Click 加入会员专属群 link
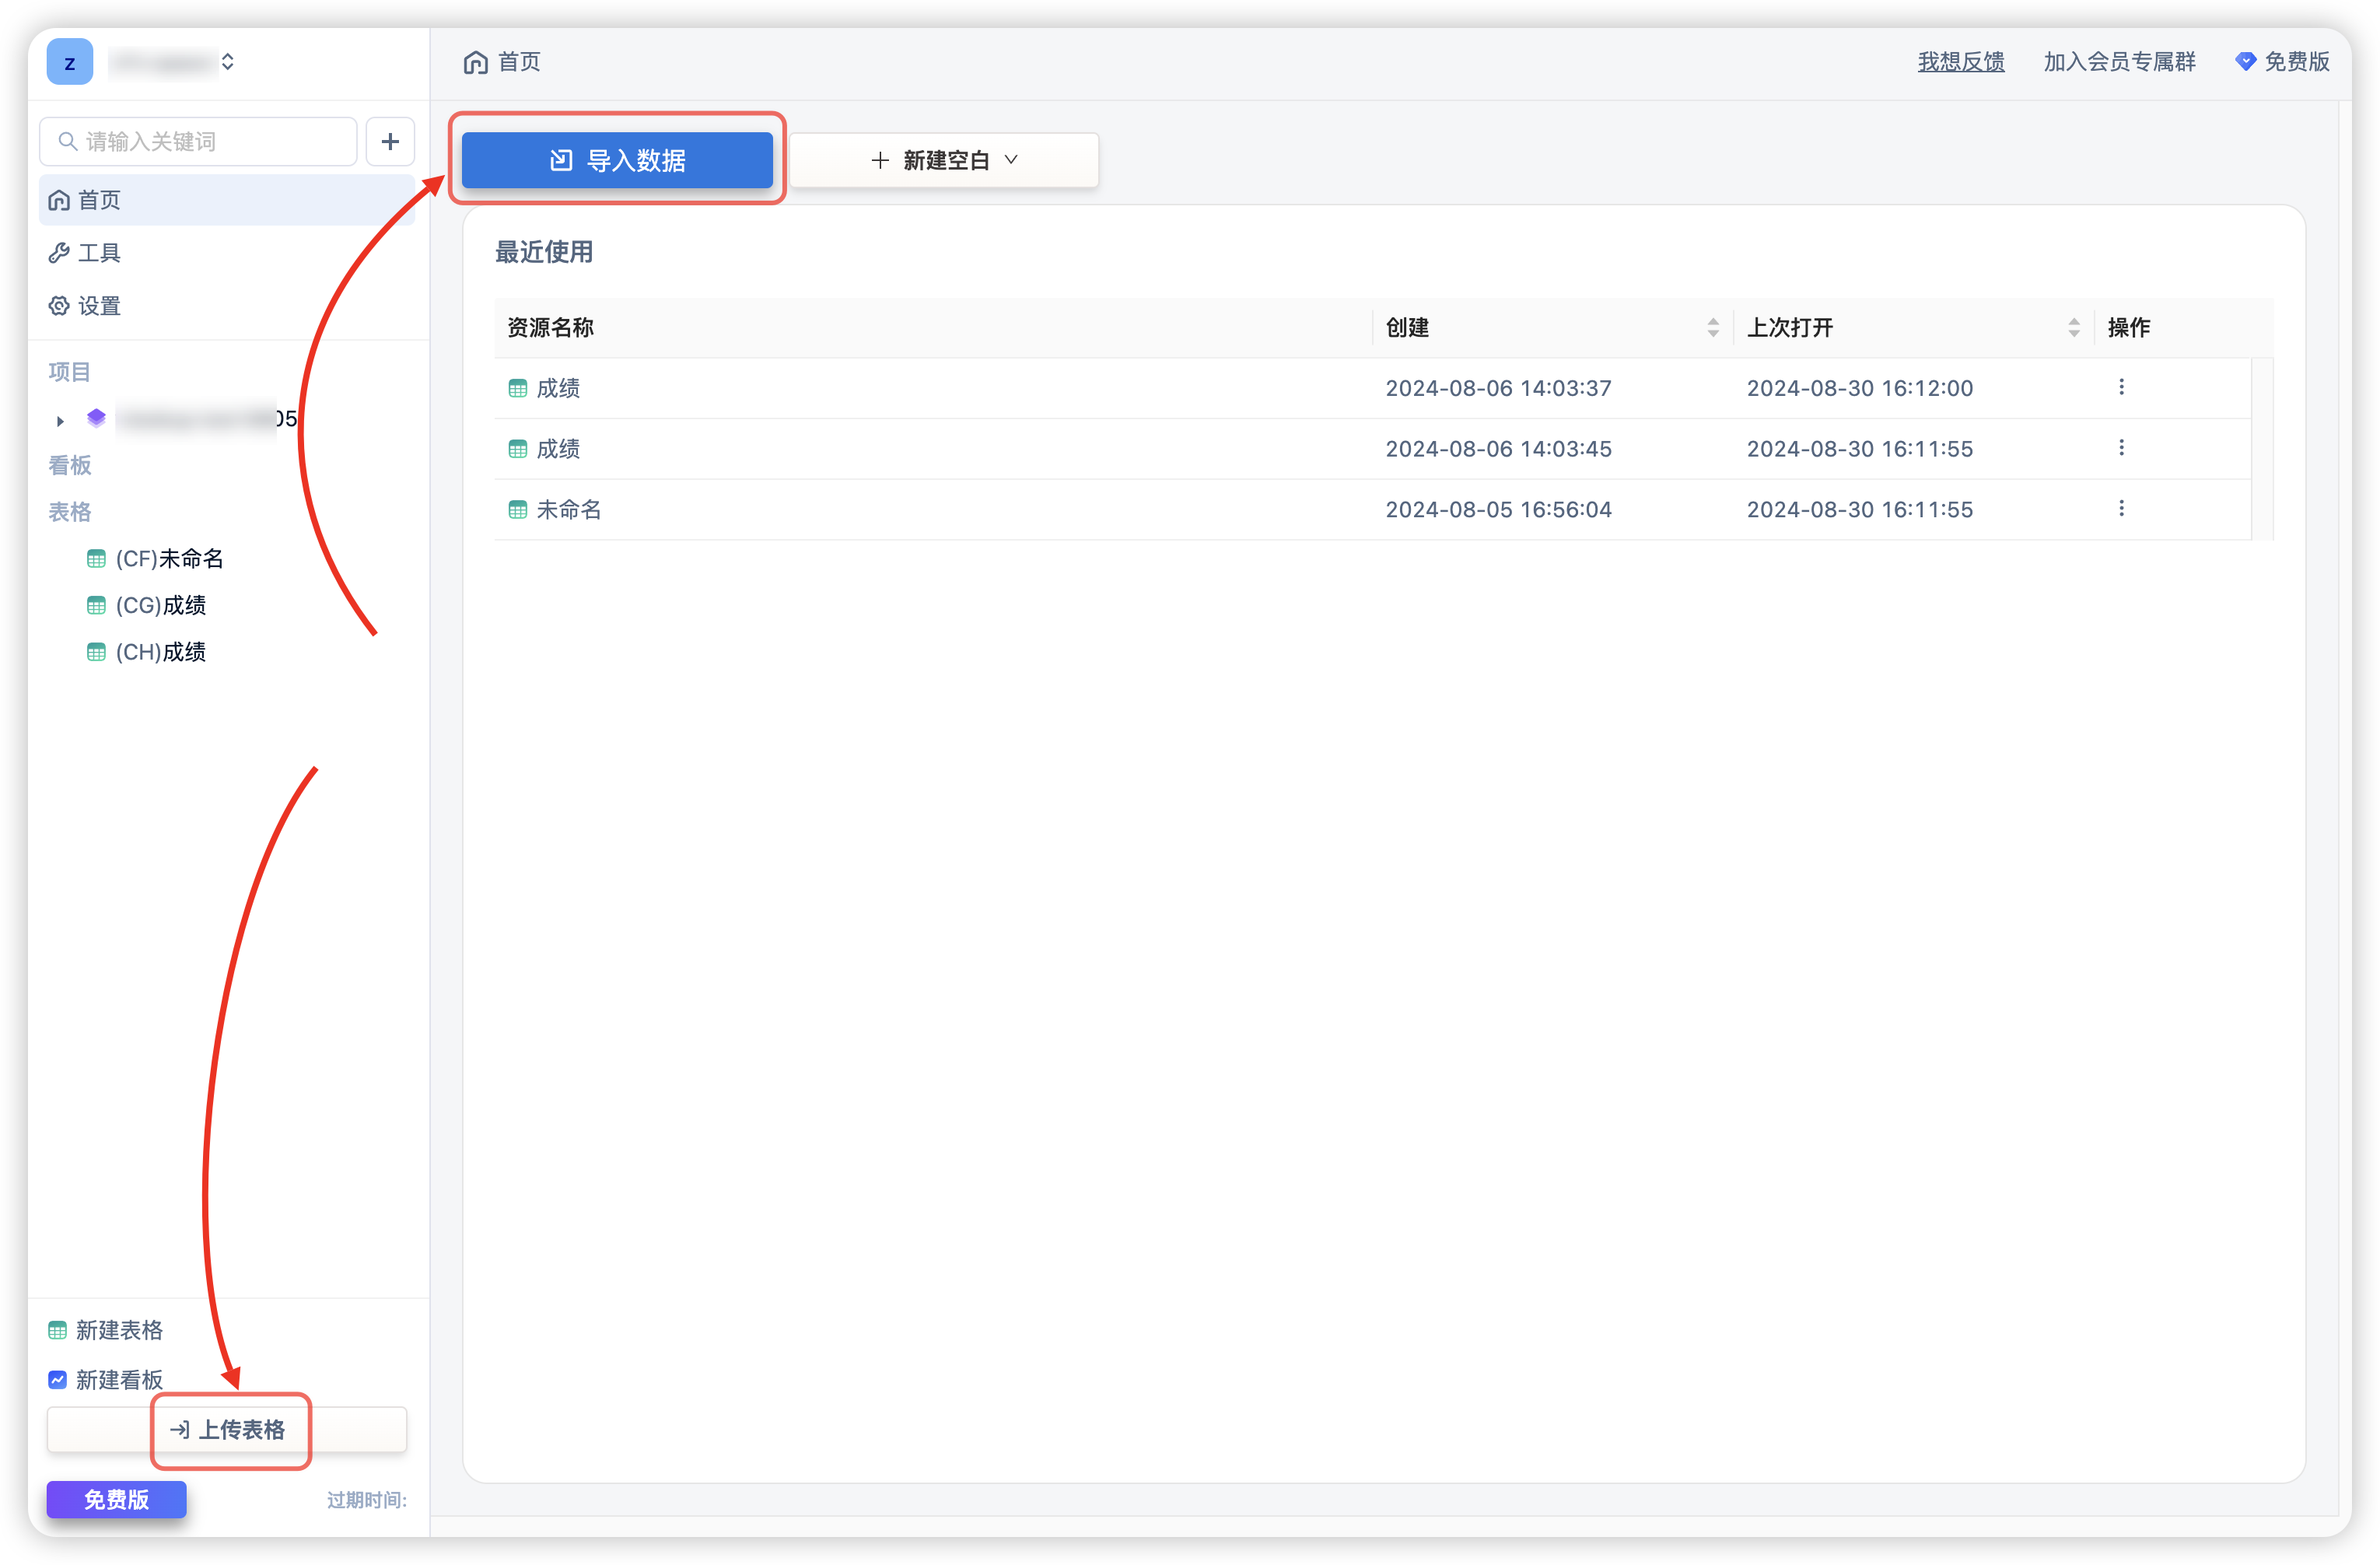 coord(2119,62)
